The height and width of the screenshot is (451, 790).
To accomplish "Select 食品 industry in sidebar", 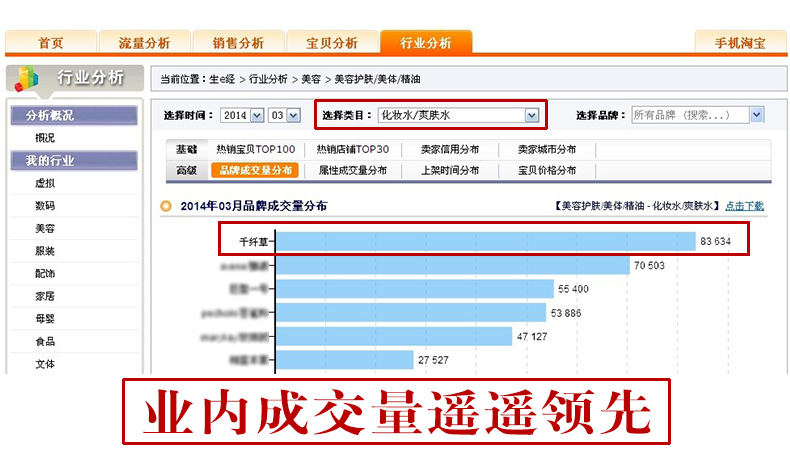I will pos(45,341).
